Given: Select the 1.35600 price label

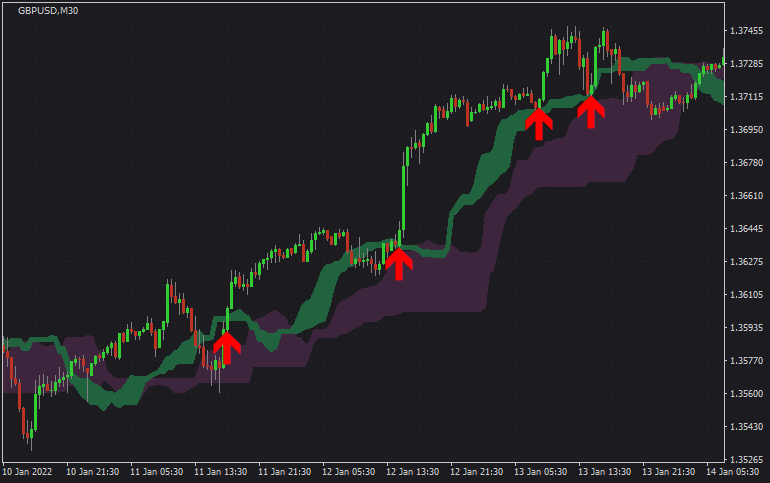Looking at the screenshot, I should coord(746,394).
